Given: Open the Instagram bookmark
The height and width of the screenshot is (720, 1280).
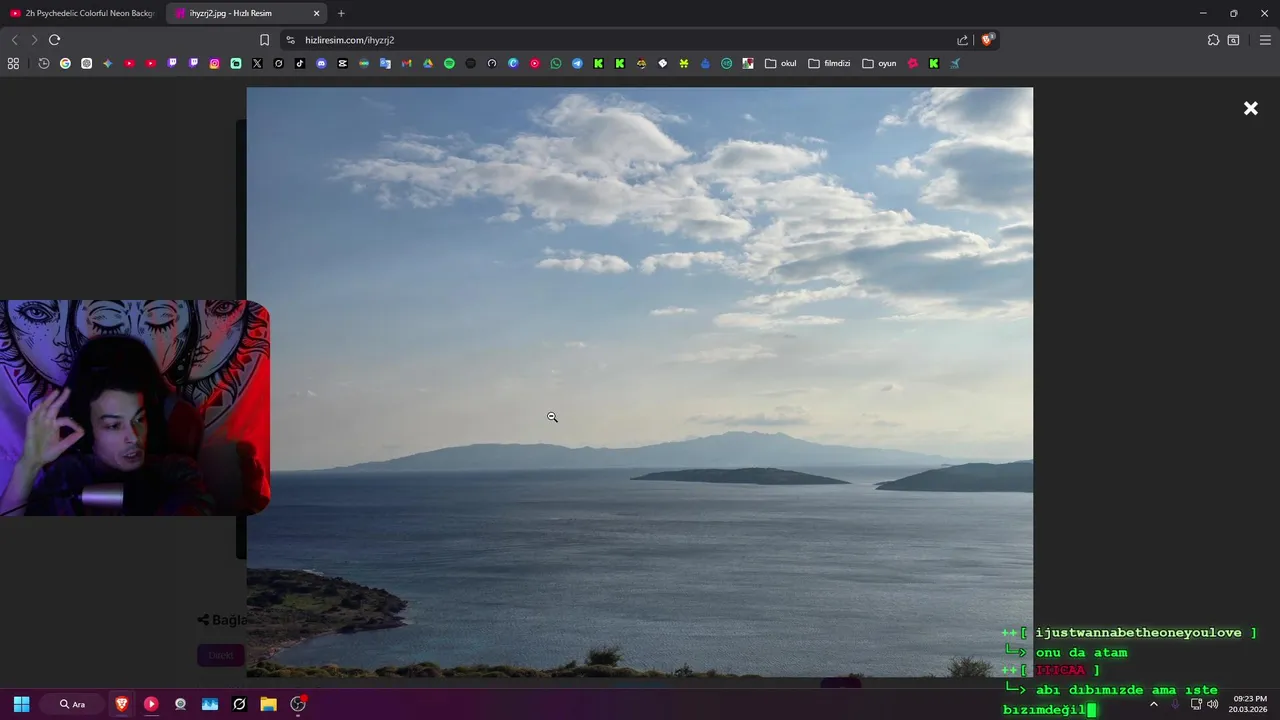Looking at the screenshot, I should coord(214,63).
